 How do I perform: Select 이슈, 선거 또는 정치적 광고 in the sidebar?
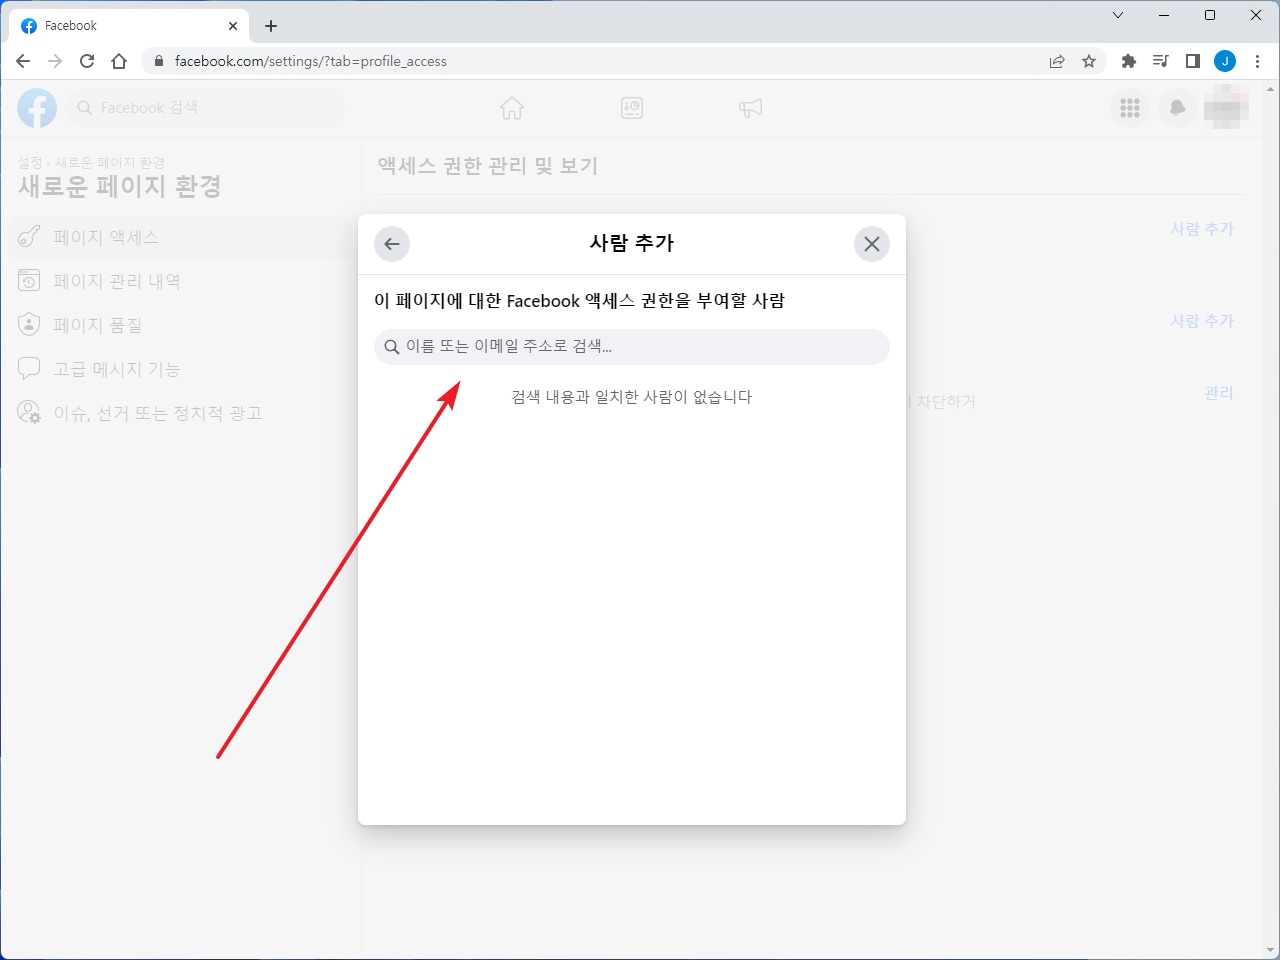[179, 413]
